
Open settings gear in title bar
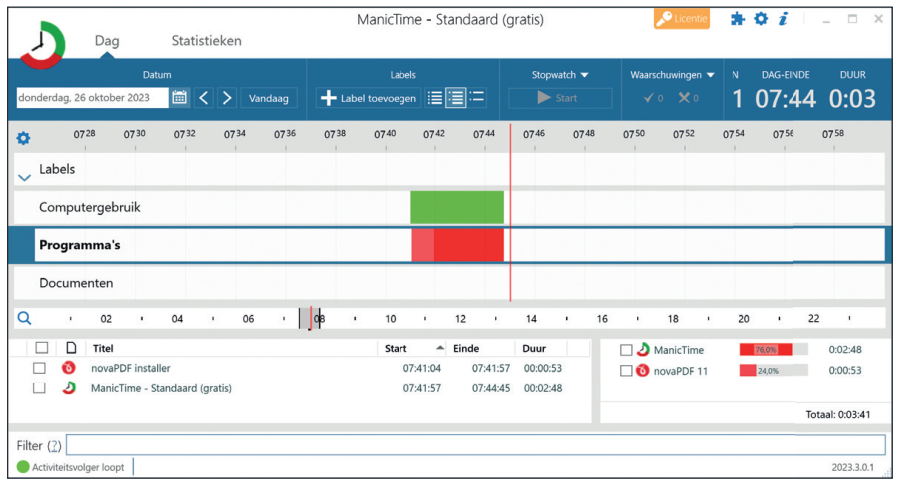click(x=761, y=19)
